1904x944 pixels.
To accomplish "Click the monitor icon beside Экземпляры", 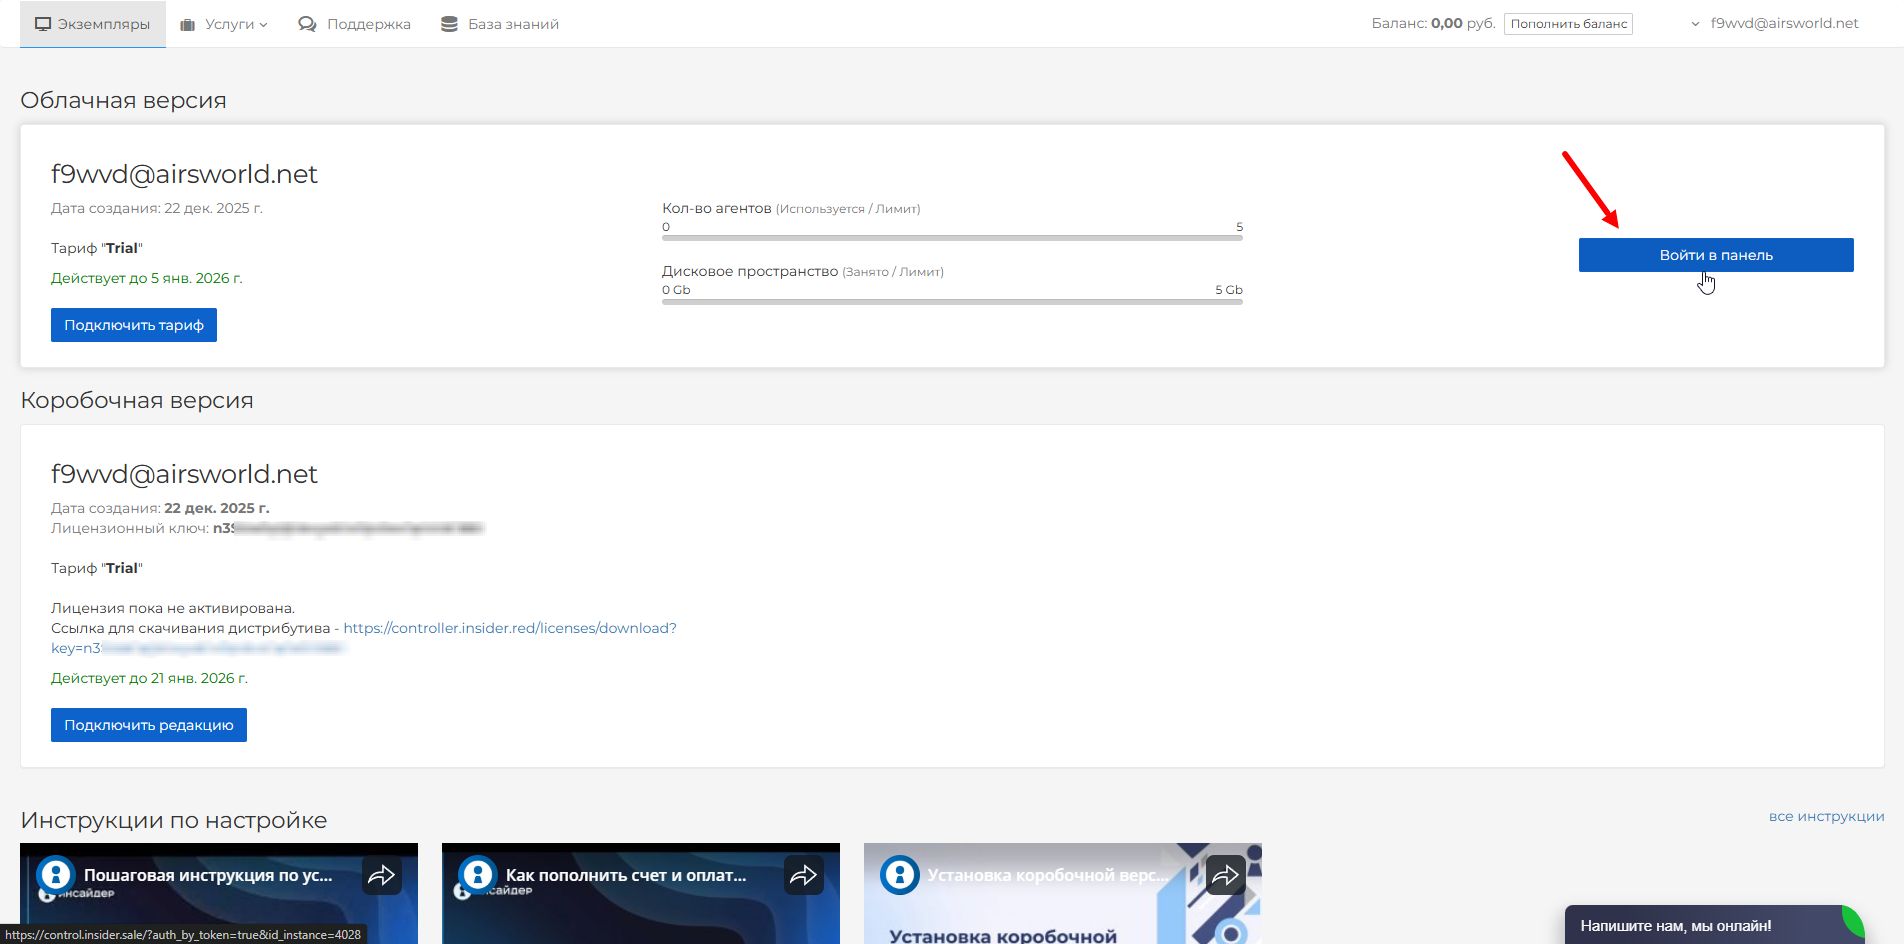I will point(43,24).
